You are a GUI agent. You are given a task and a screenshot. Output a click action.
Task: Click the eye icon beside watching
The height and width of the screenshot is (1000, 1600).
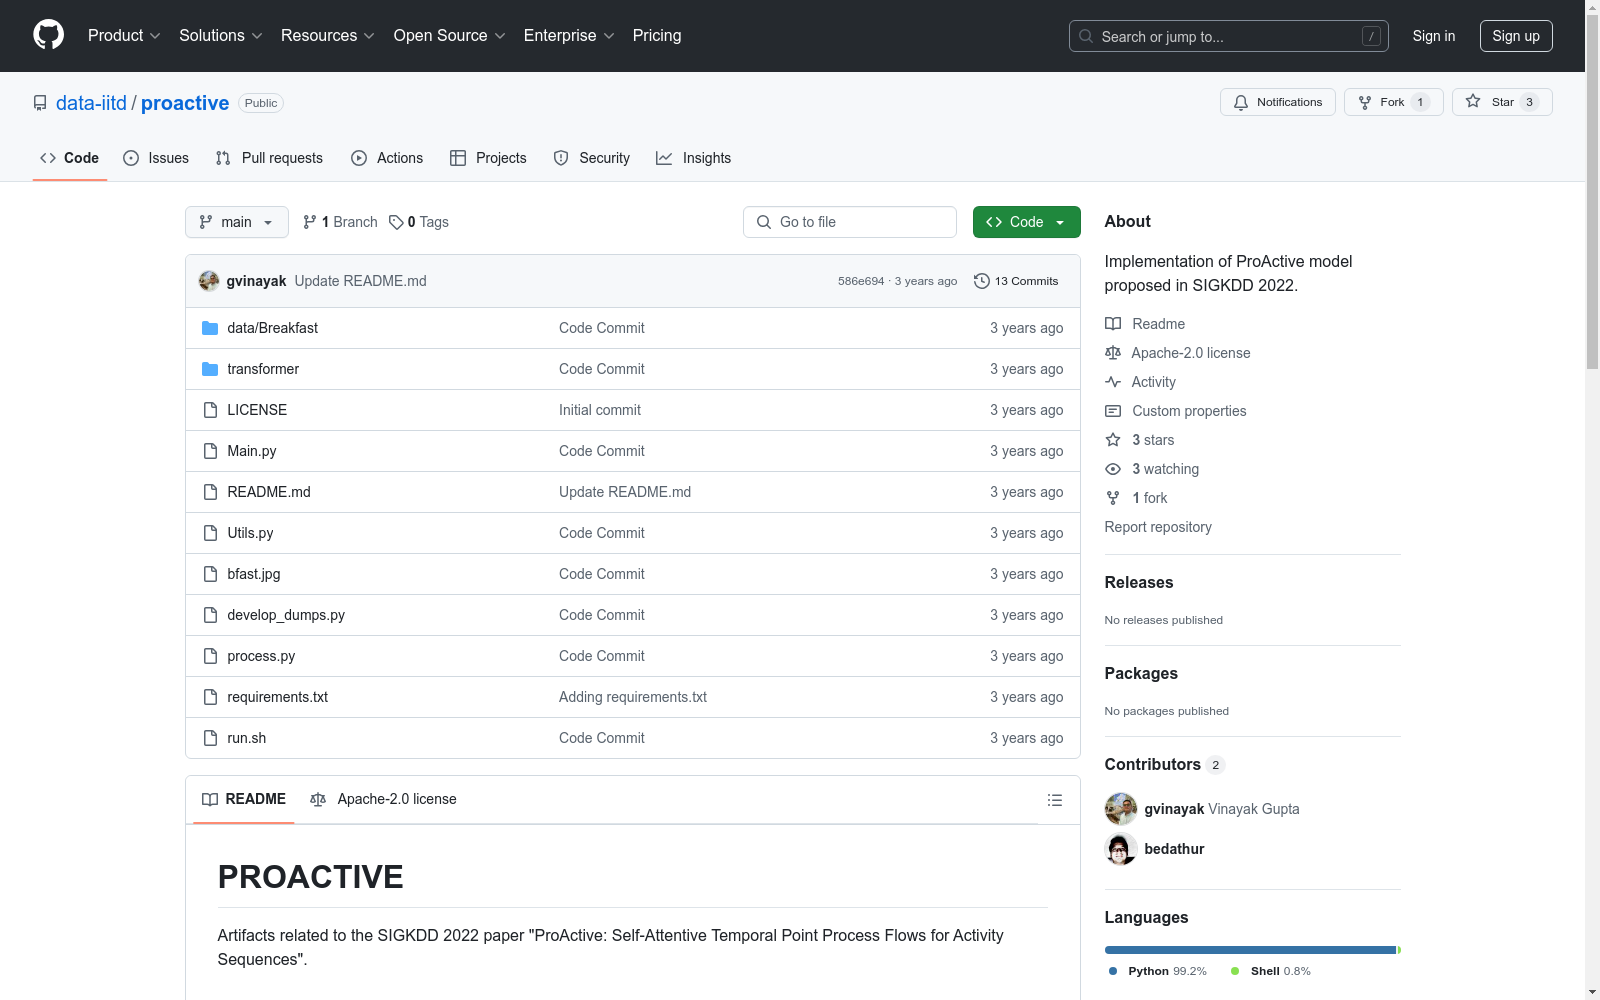(1113, 469)
